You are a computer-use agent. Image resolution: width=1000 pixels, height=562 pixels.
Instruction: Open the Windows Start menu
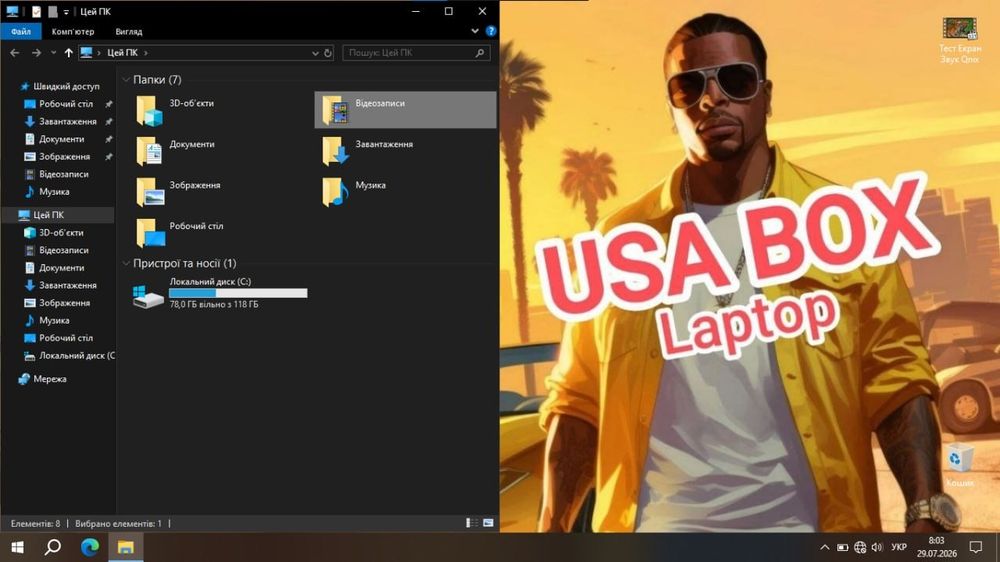(x=17, y=547)
